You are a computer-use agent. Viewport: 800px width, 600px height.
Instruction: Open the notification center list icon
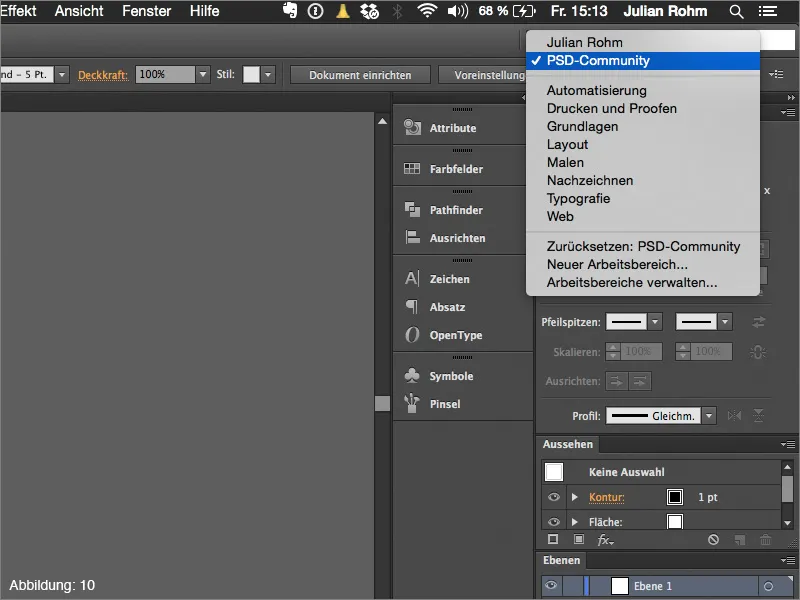click(767, 11)
